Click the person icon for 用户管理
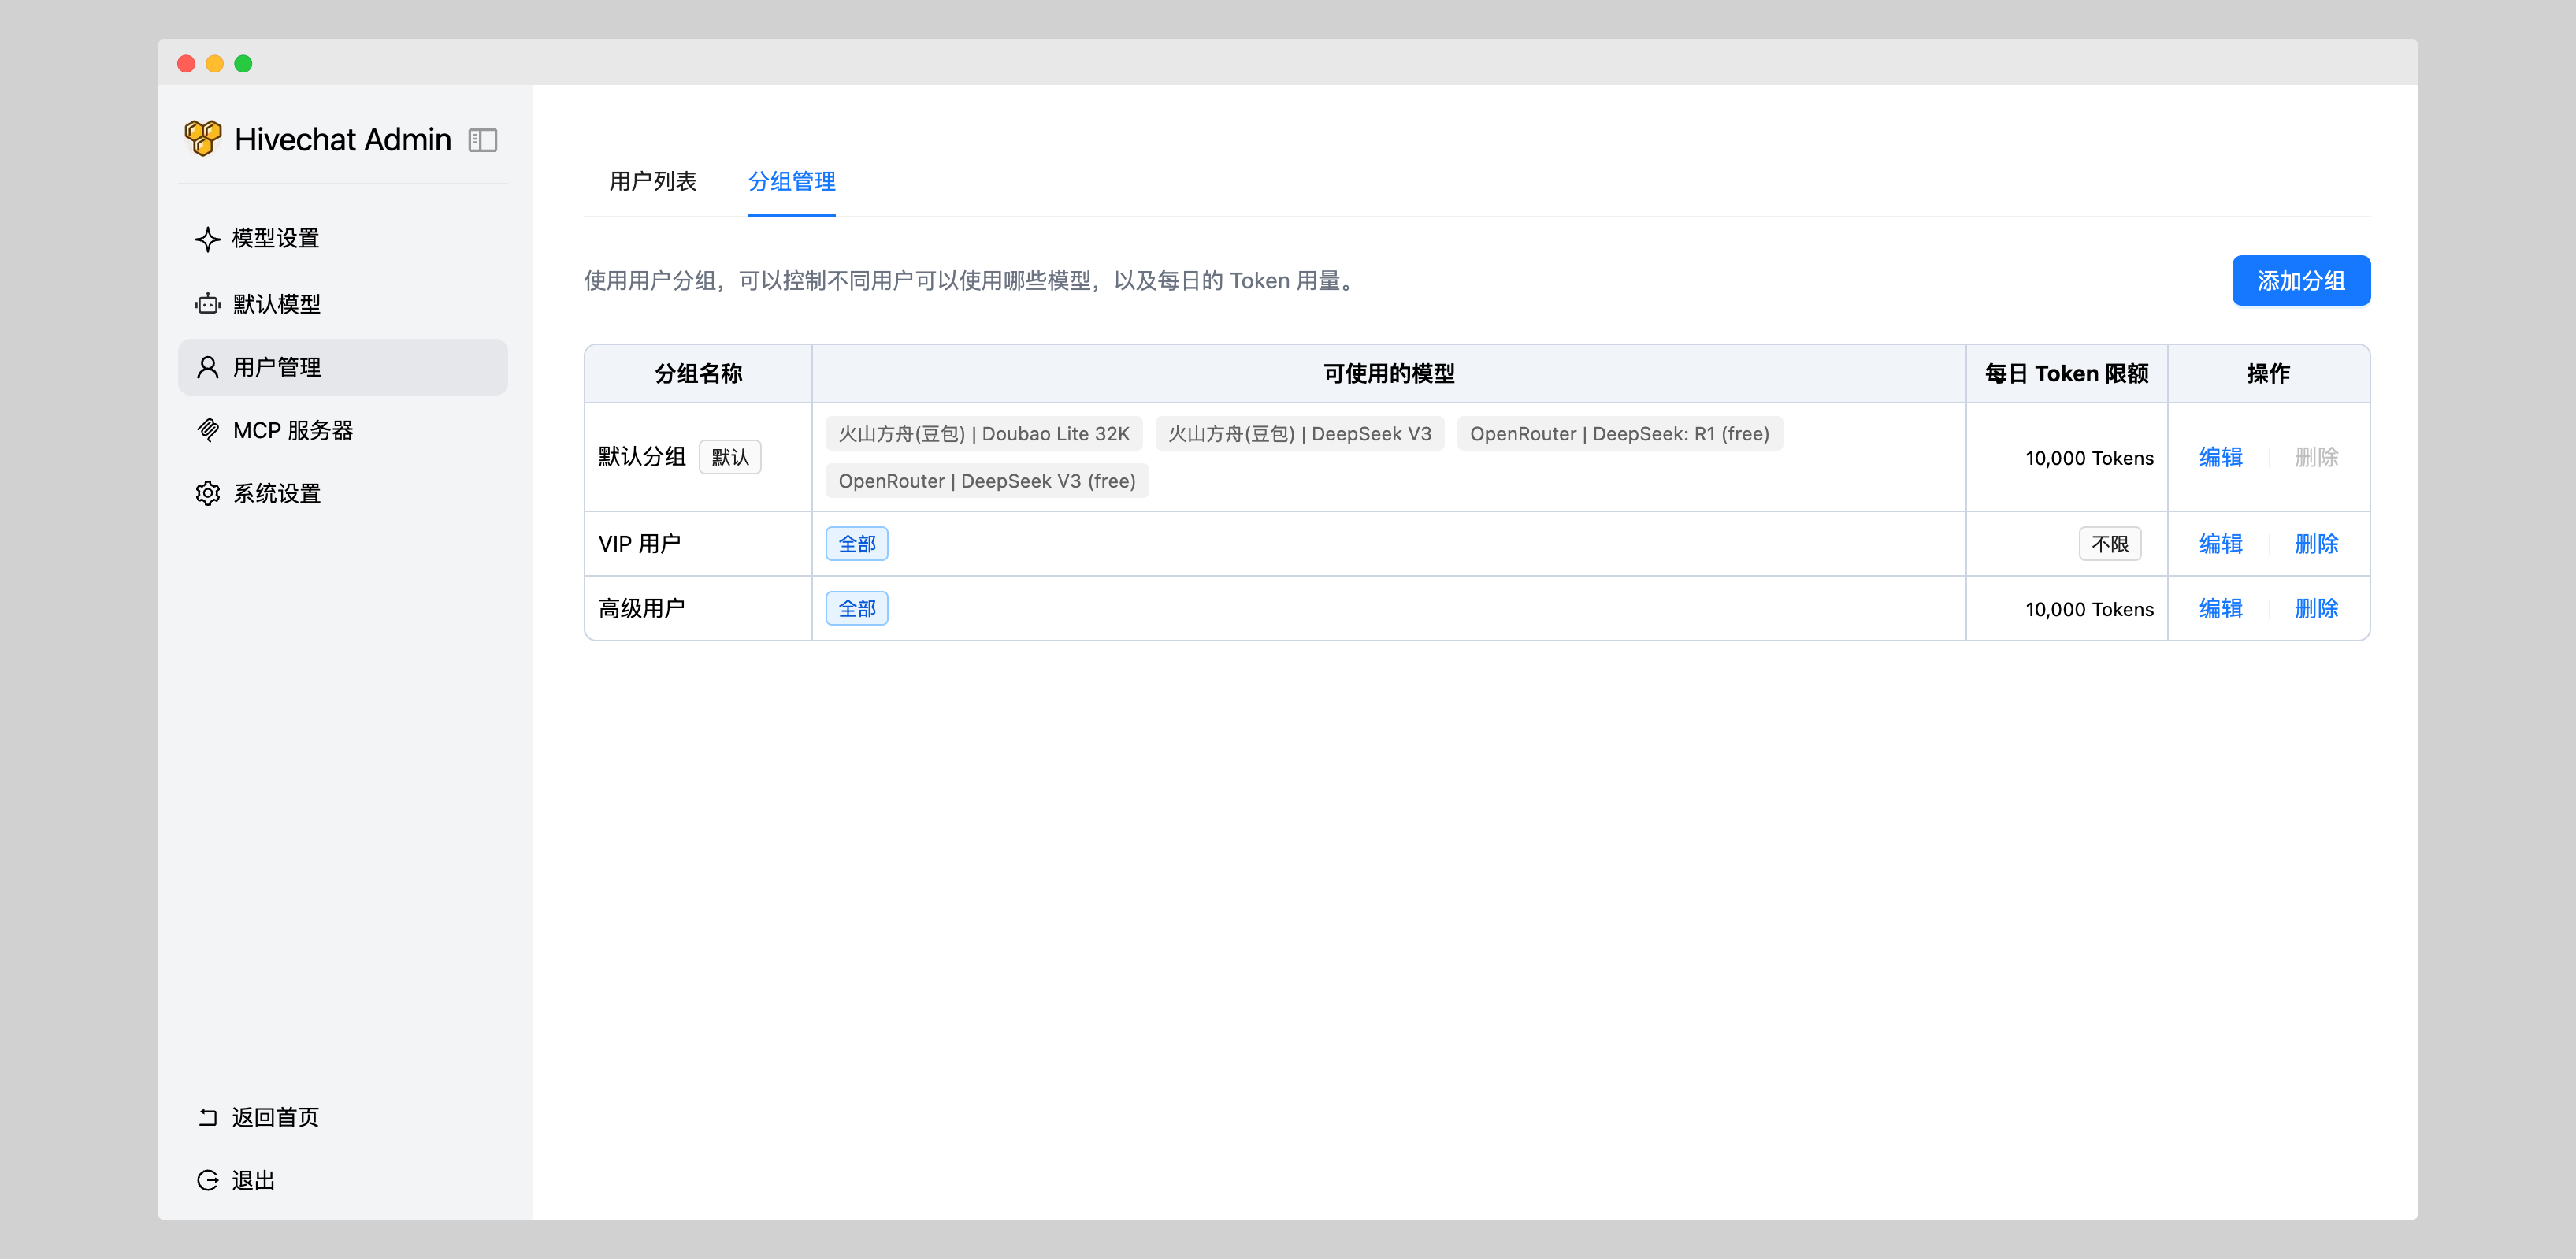 click(208, 367)
